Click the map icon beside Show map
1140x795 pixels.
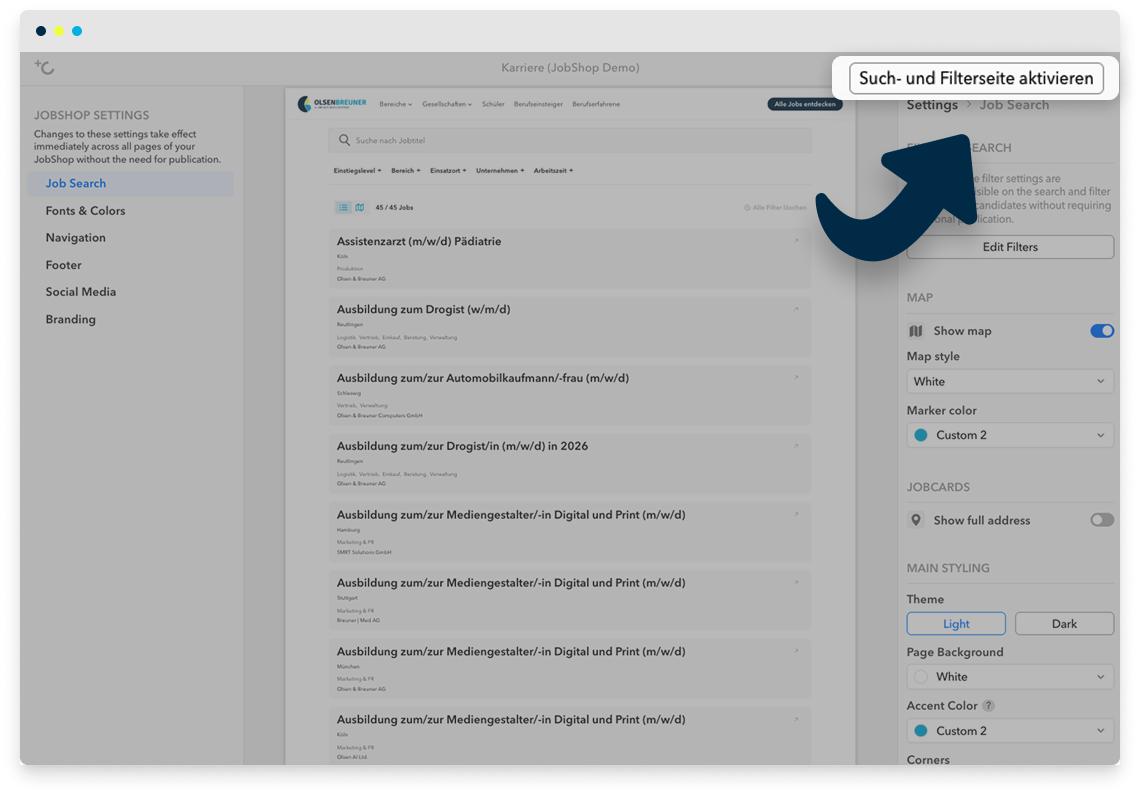click(x=916, y=331)
